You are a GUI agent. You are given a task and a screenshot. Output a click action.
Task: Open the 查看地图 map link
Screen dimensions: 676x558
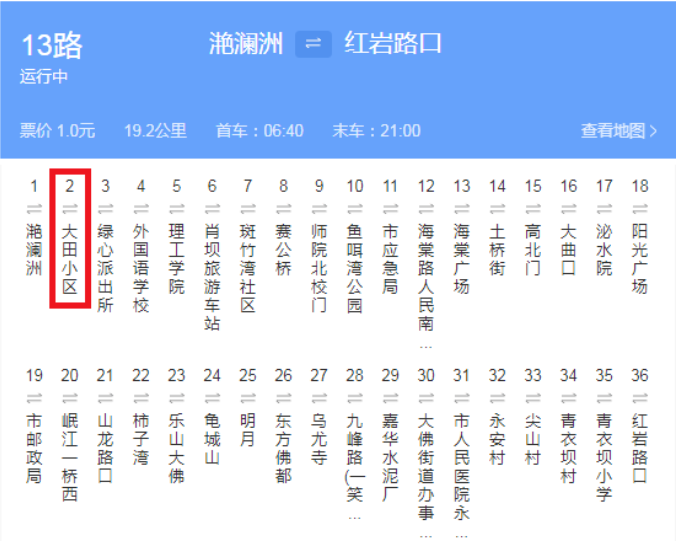[x=619, y=131]
